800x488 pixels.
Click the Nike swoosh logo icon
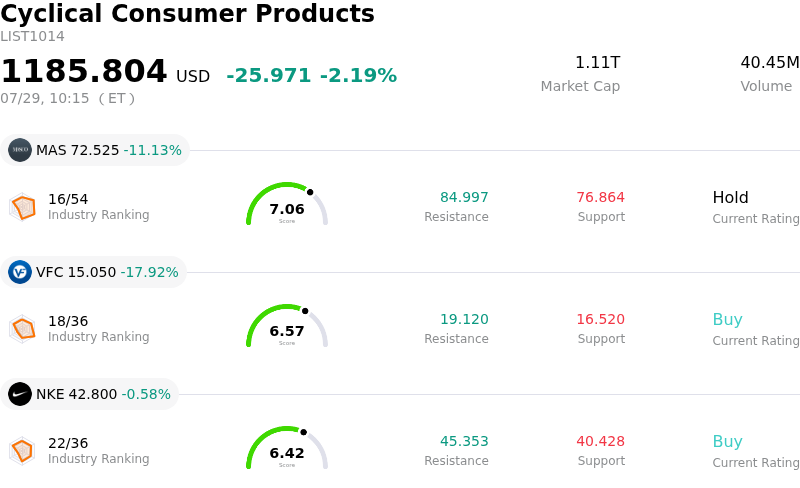[20, 394]
